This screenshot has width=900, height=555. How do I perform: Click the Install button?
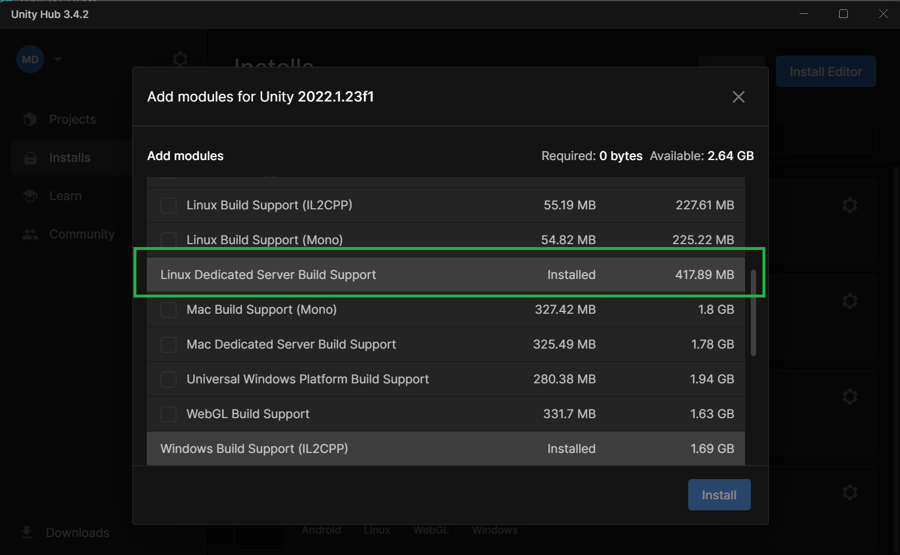[718, 495]
